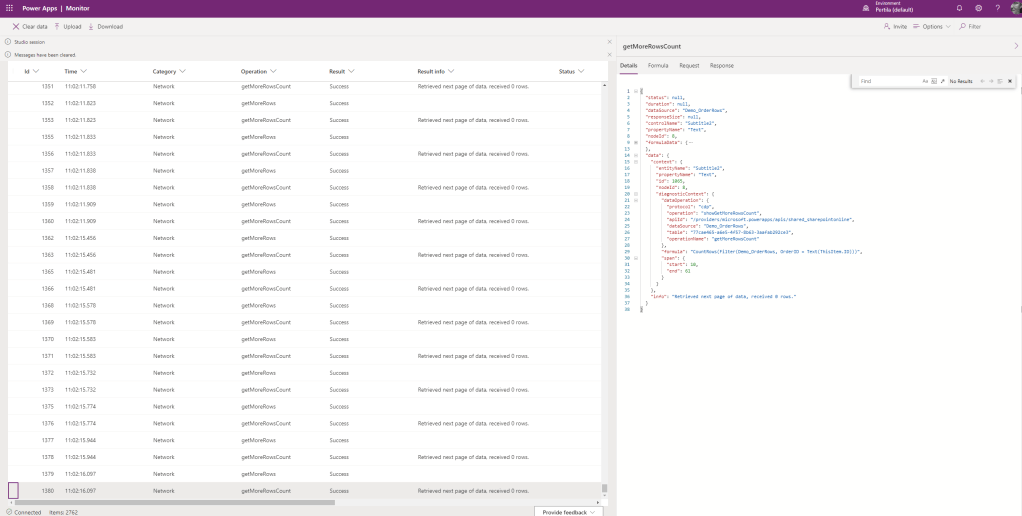This screenshot has width=1022, height=516.
Task: Open the Category column filter dropdown
Action: (x=182, y=72)
